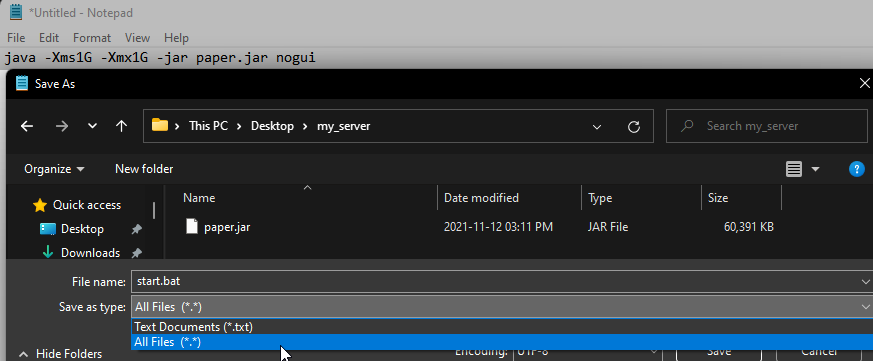Image resolution: width=873 pixels, height=361 pixels.
Task: Create a New folder
Action: [144, 169]
